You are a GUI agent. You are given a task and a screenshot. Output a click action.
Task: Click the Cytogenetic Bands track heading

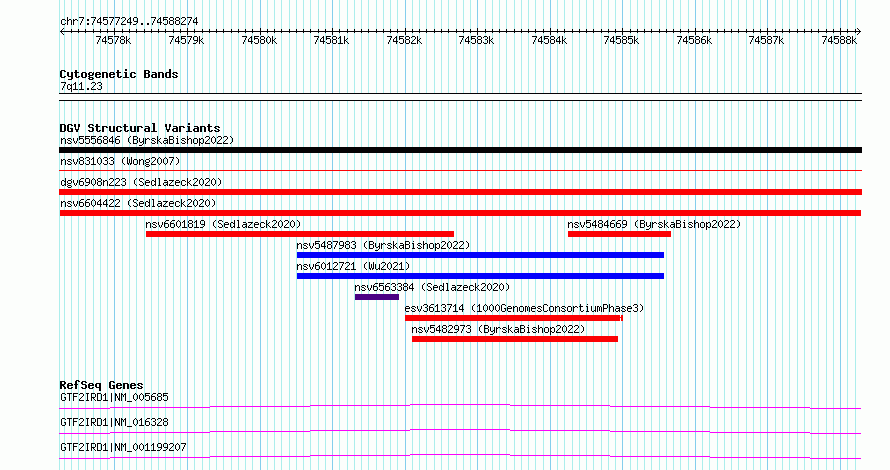pos(119,74)
